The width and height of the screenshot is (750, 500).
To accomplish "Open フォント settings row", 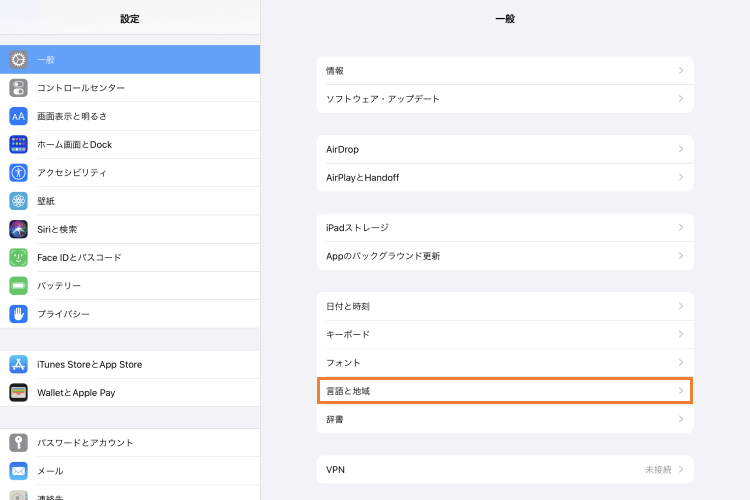I will click(505, 363).
